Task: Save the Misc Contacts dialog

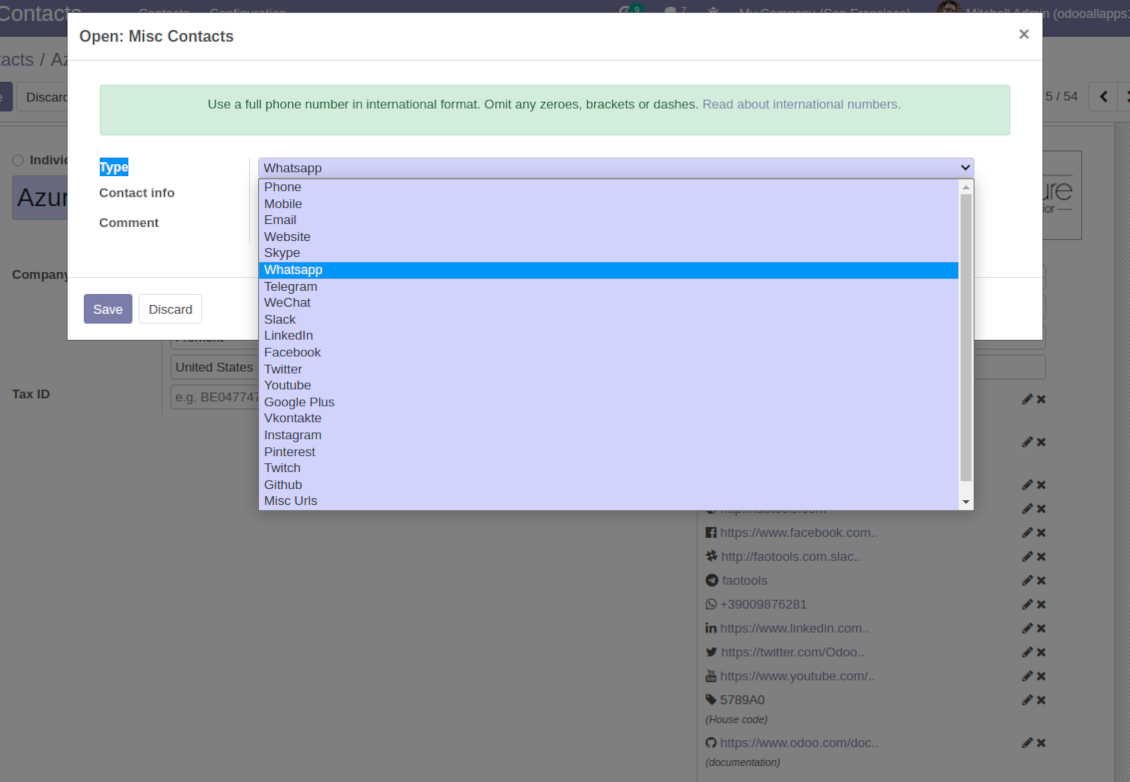Action: coord(108,309)
